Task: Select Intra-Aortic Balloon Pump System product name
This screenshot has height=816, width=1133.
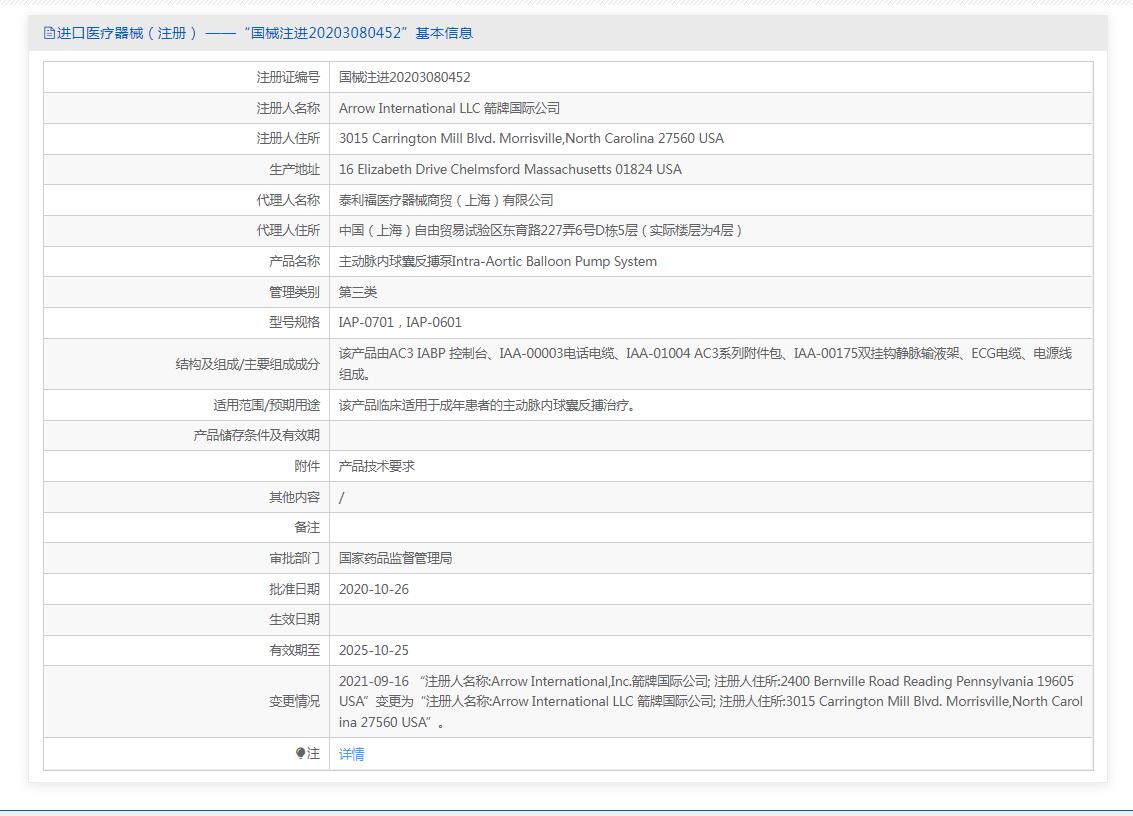Action: pos(498,262)
